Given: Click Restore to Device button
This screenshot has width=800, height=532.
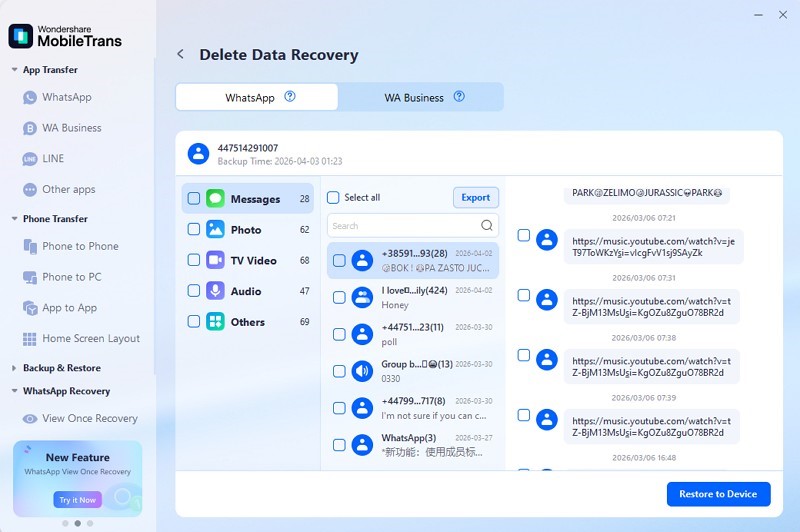Looking at the screenshot, I should [x=718, y=494].
